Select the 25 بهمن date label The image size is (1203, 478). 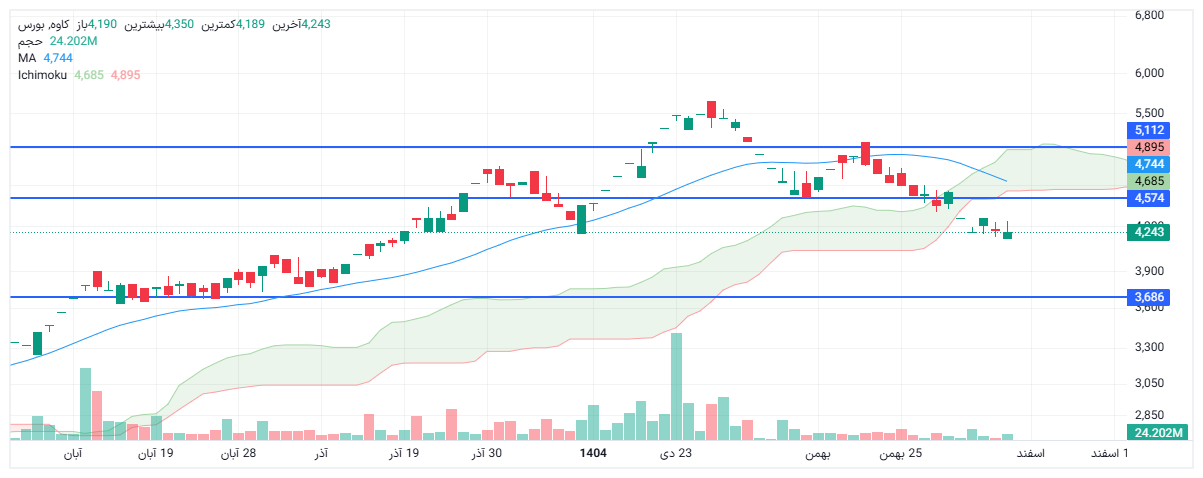[x=900, y=454]
